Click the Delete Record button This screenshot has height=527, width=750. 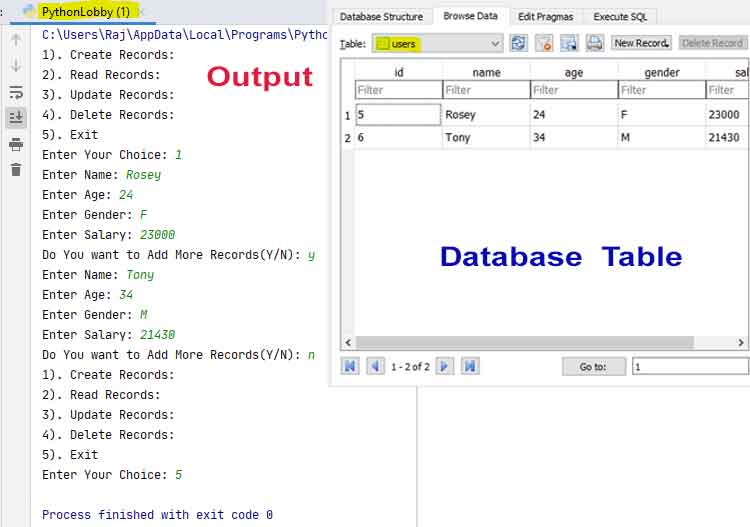click(x=712, y=43)
